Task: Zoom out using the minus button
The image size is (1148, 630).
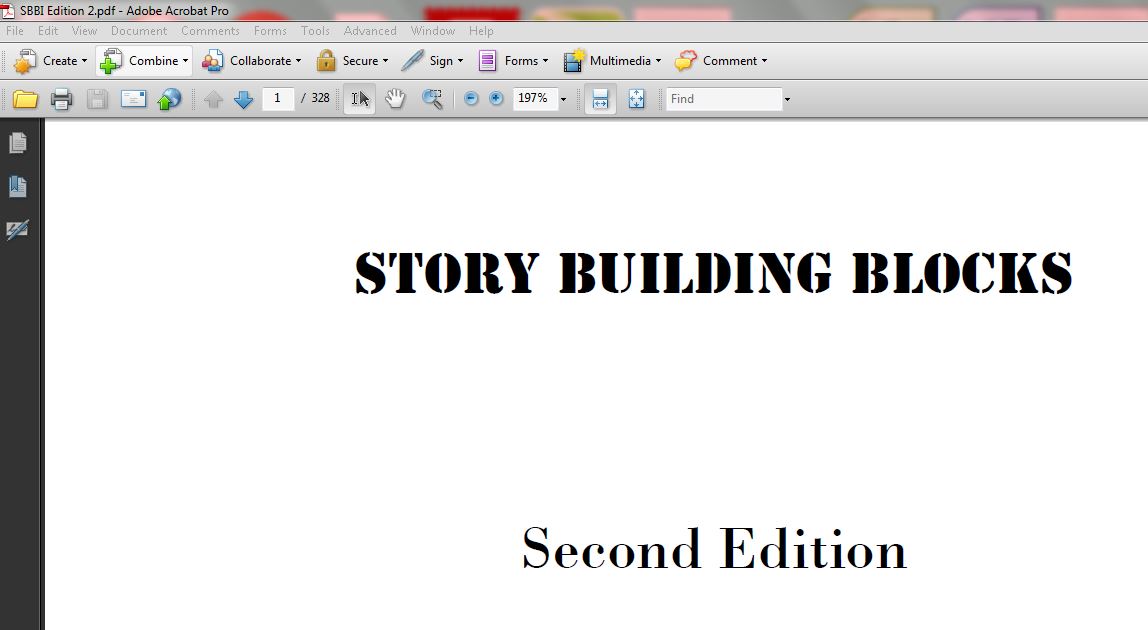Action: pos(470,98)
